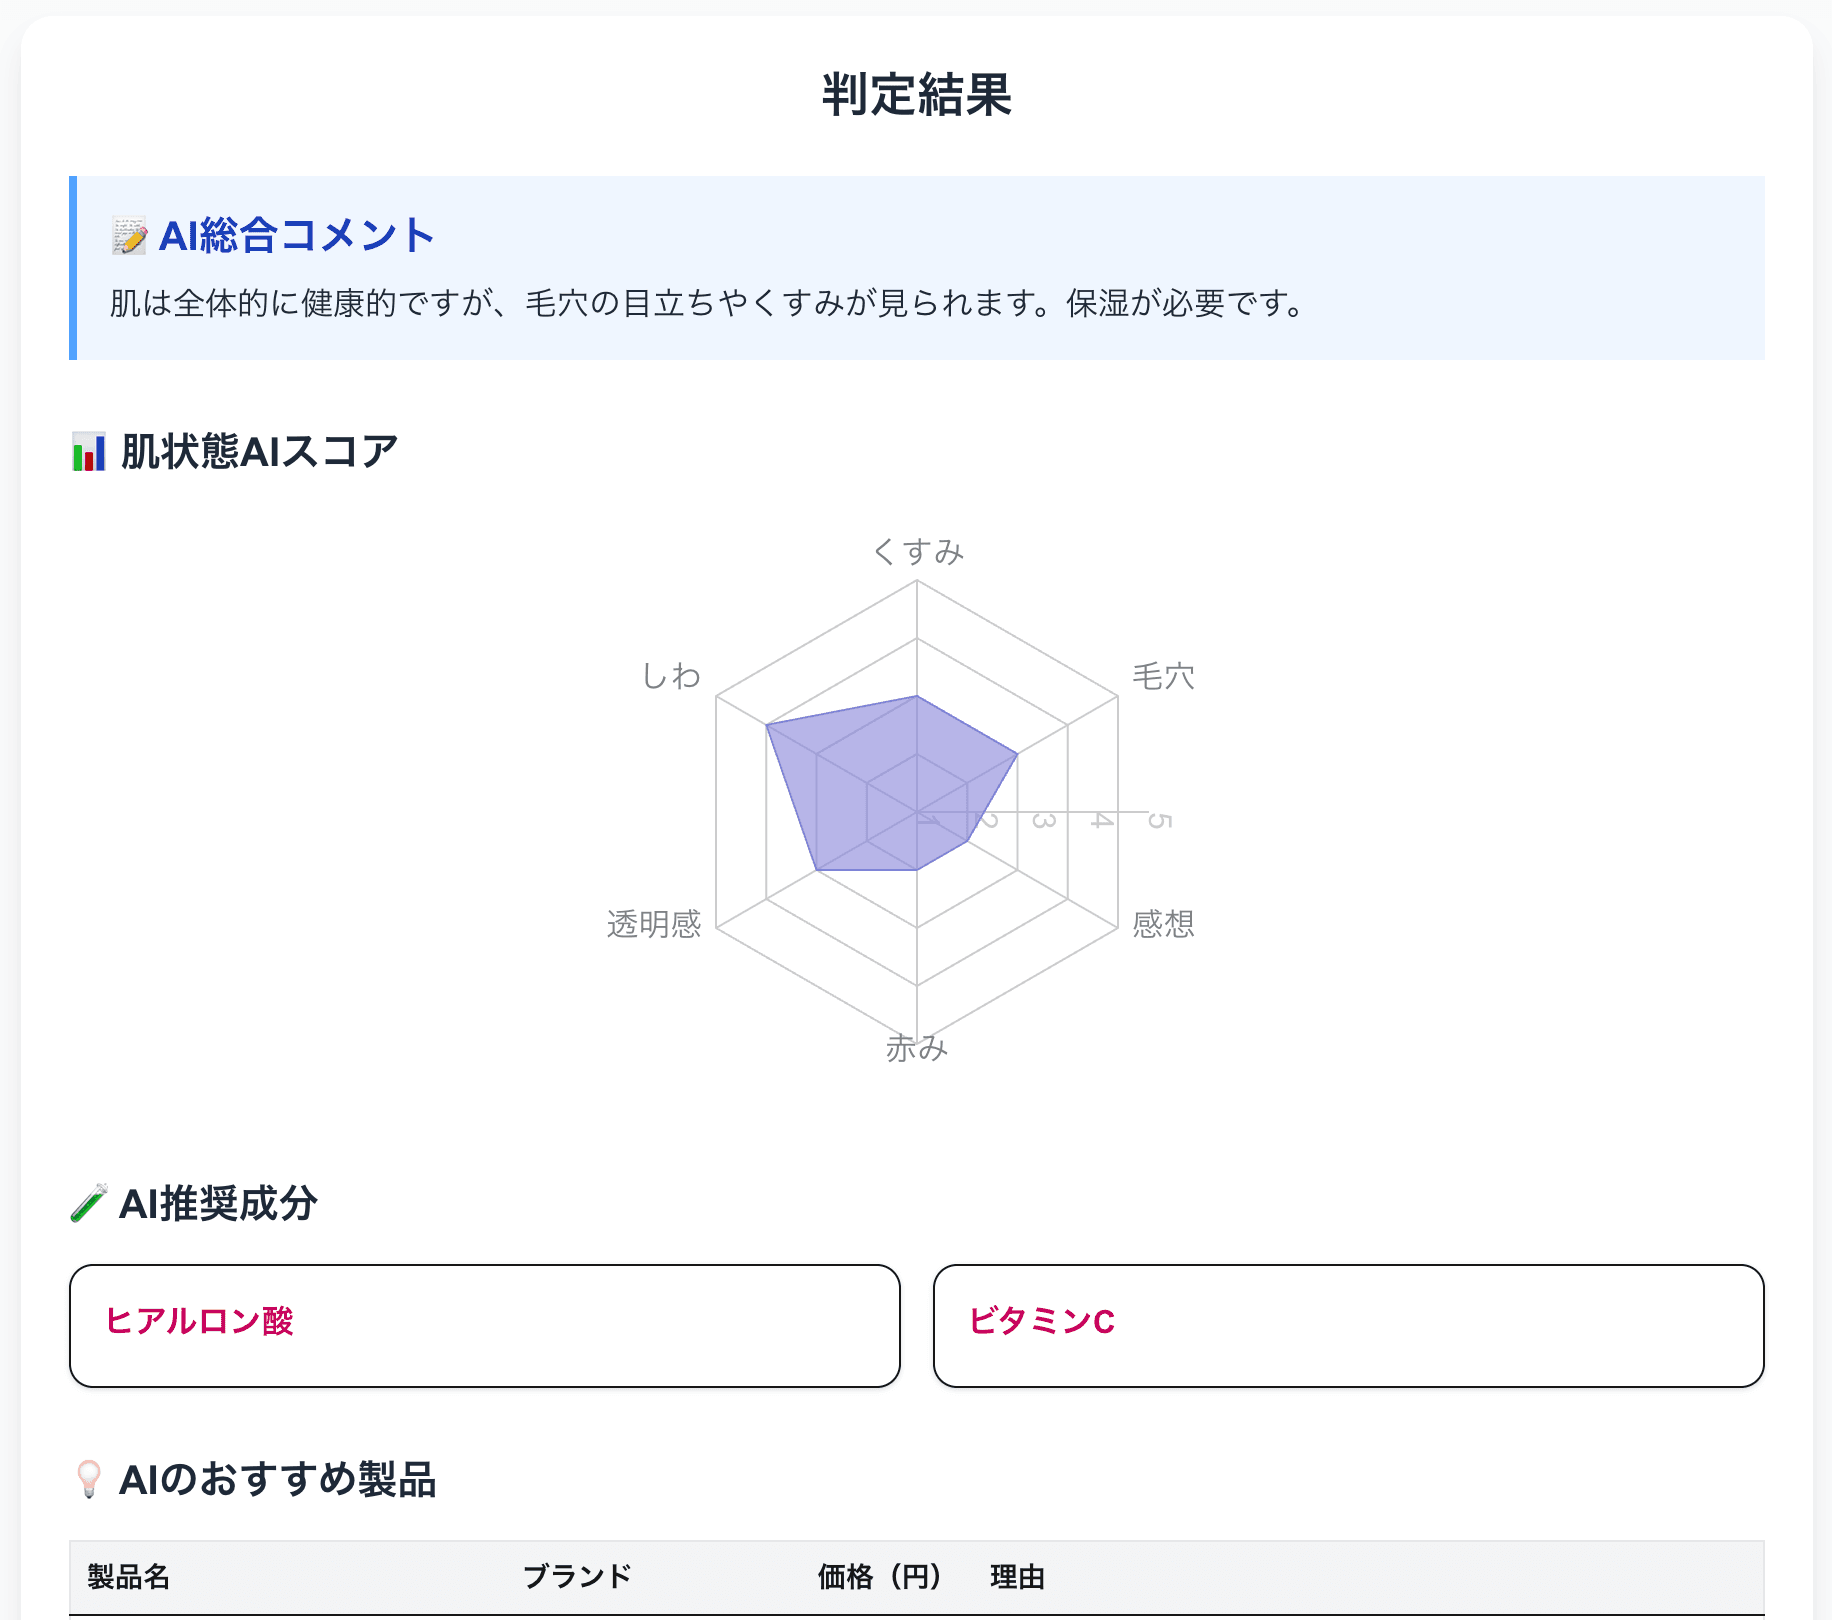
Task: Click the 透明感 label on the radar chart
Action: click(656, 925)
